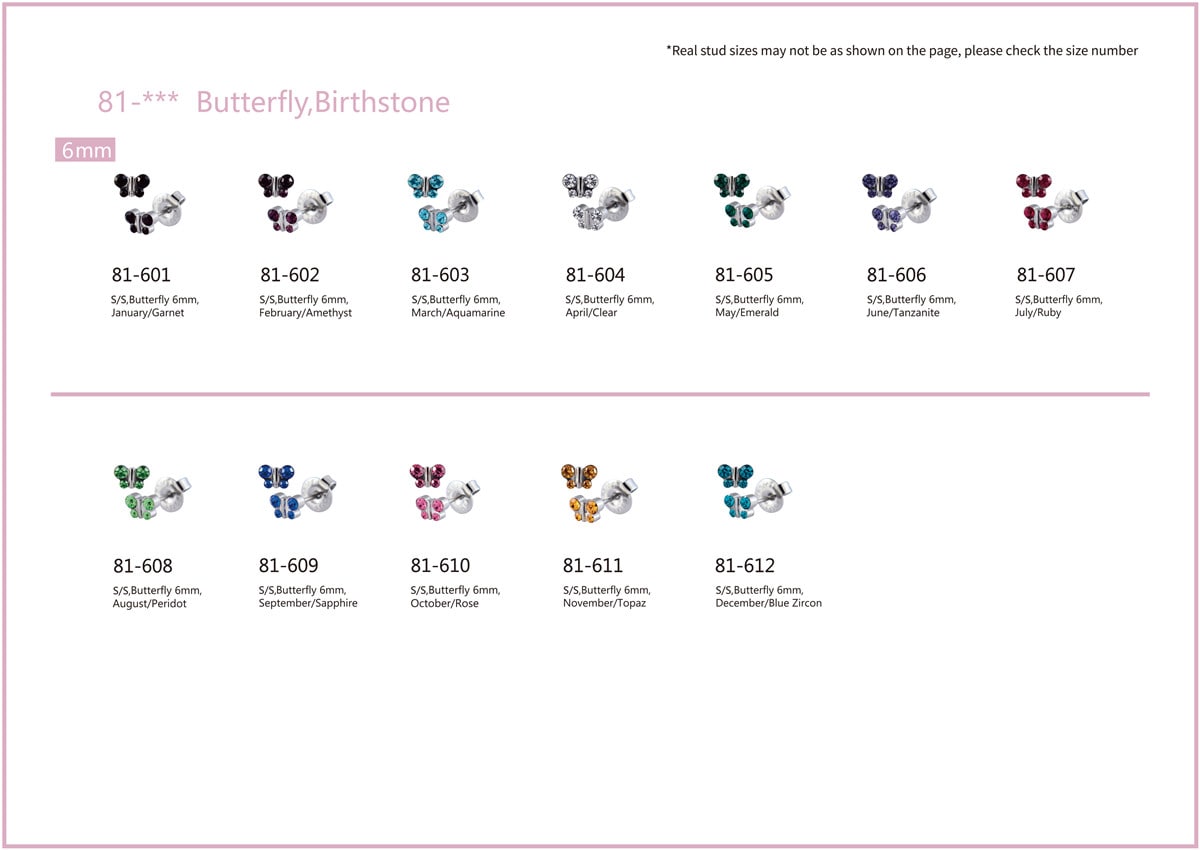The width and height of the screenshot is (1200, 850).
Task: Pick the December Blue Zircon butterfly image
Action: (x=756, y=493)
